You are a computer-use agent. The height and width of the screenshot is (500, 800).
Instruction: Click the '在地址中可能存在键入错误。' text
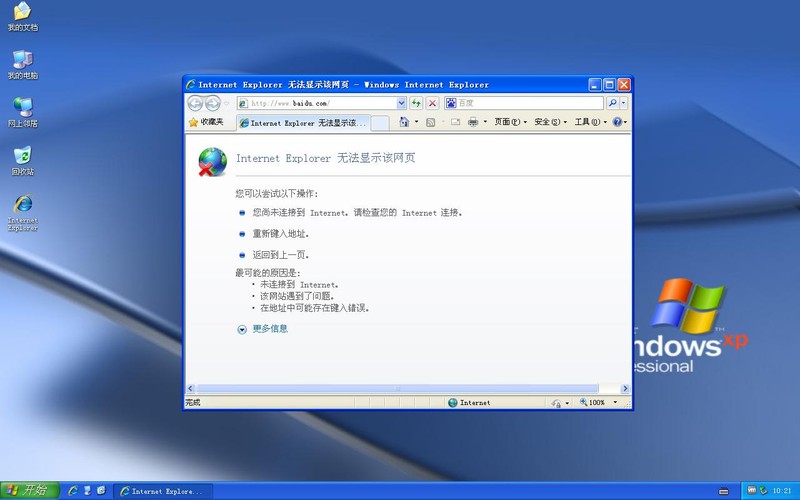(x=315, y=308)
